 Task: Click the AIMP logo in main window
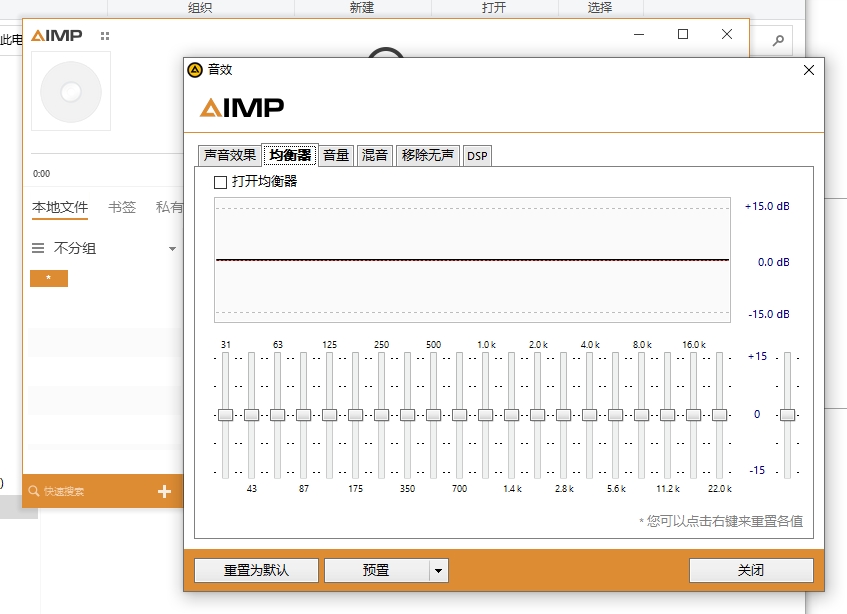click(57, 36)
